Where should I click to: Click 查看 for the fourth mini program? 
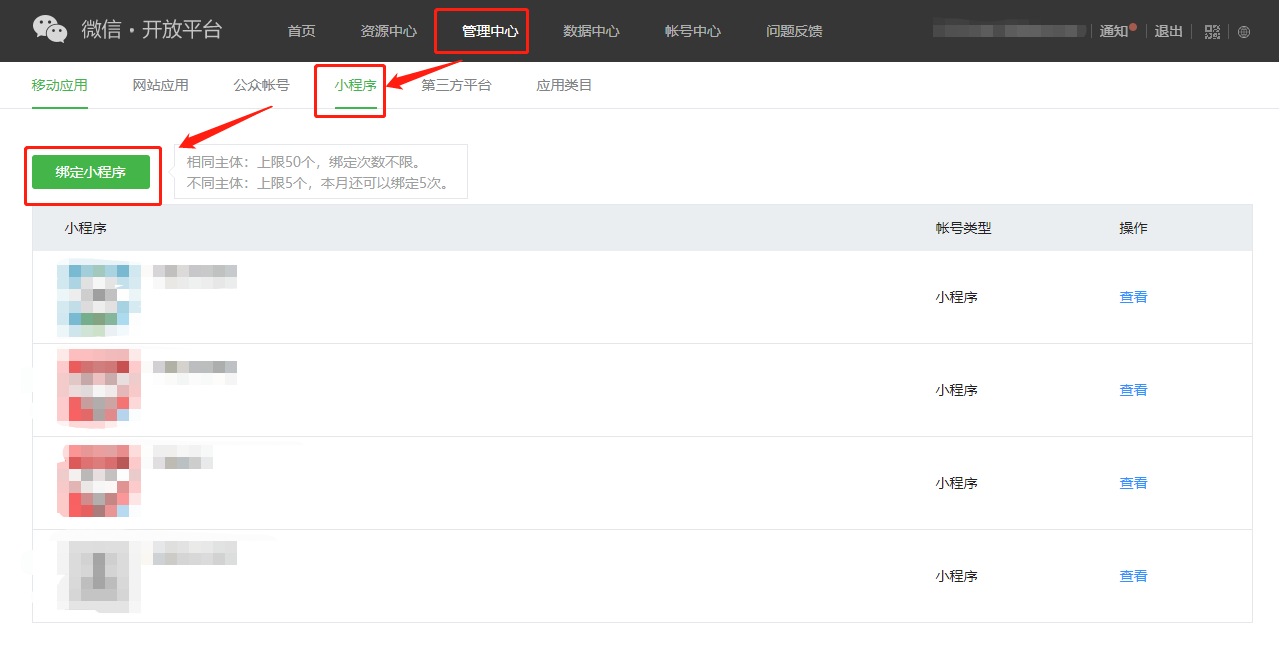tap(1133, 576)
